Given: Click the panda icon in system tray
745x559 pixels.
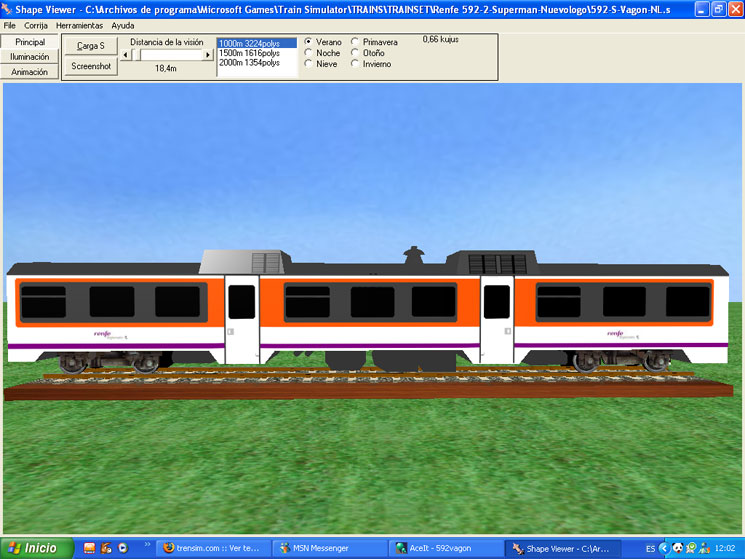Looking at the screenshot, I should [677, 548].
